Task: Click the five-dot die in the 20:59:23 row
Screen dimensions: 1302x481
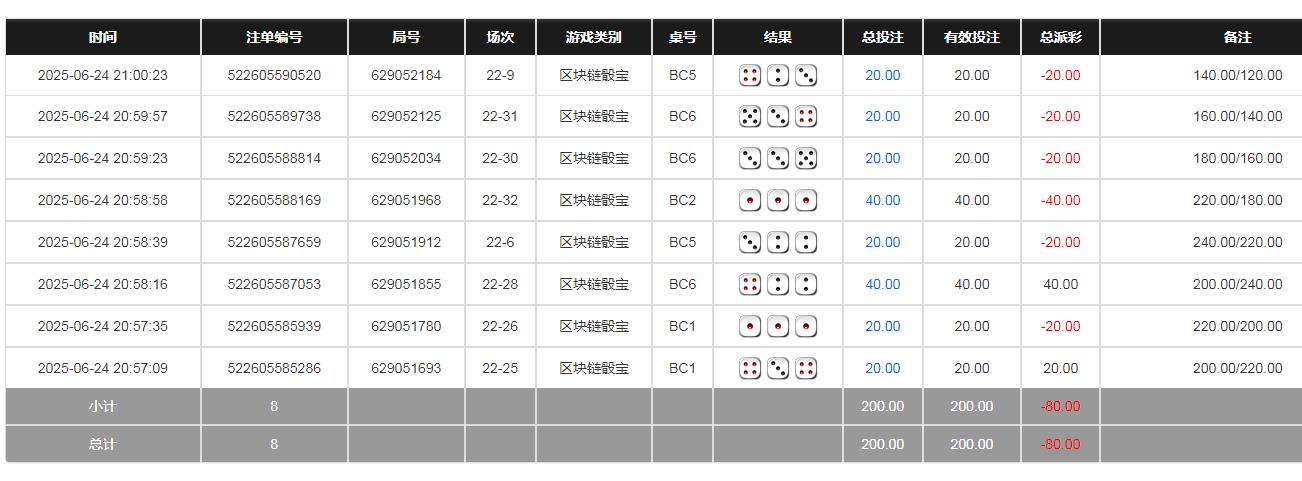Action: [x=806, y=159]
